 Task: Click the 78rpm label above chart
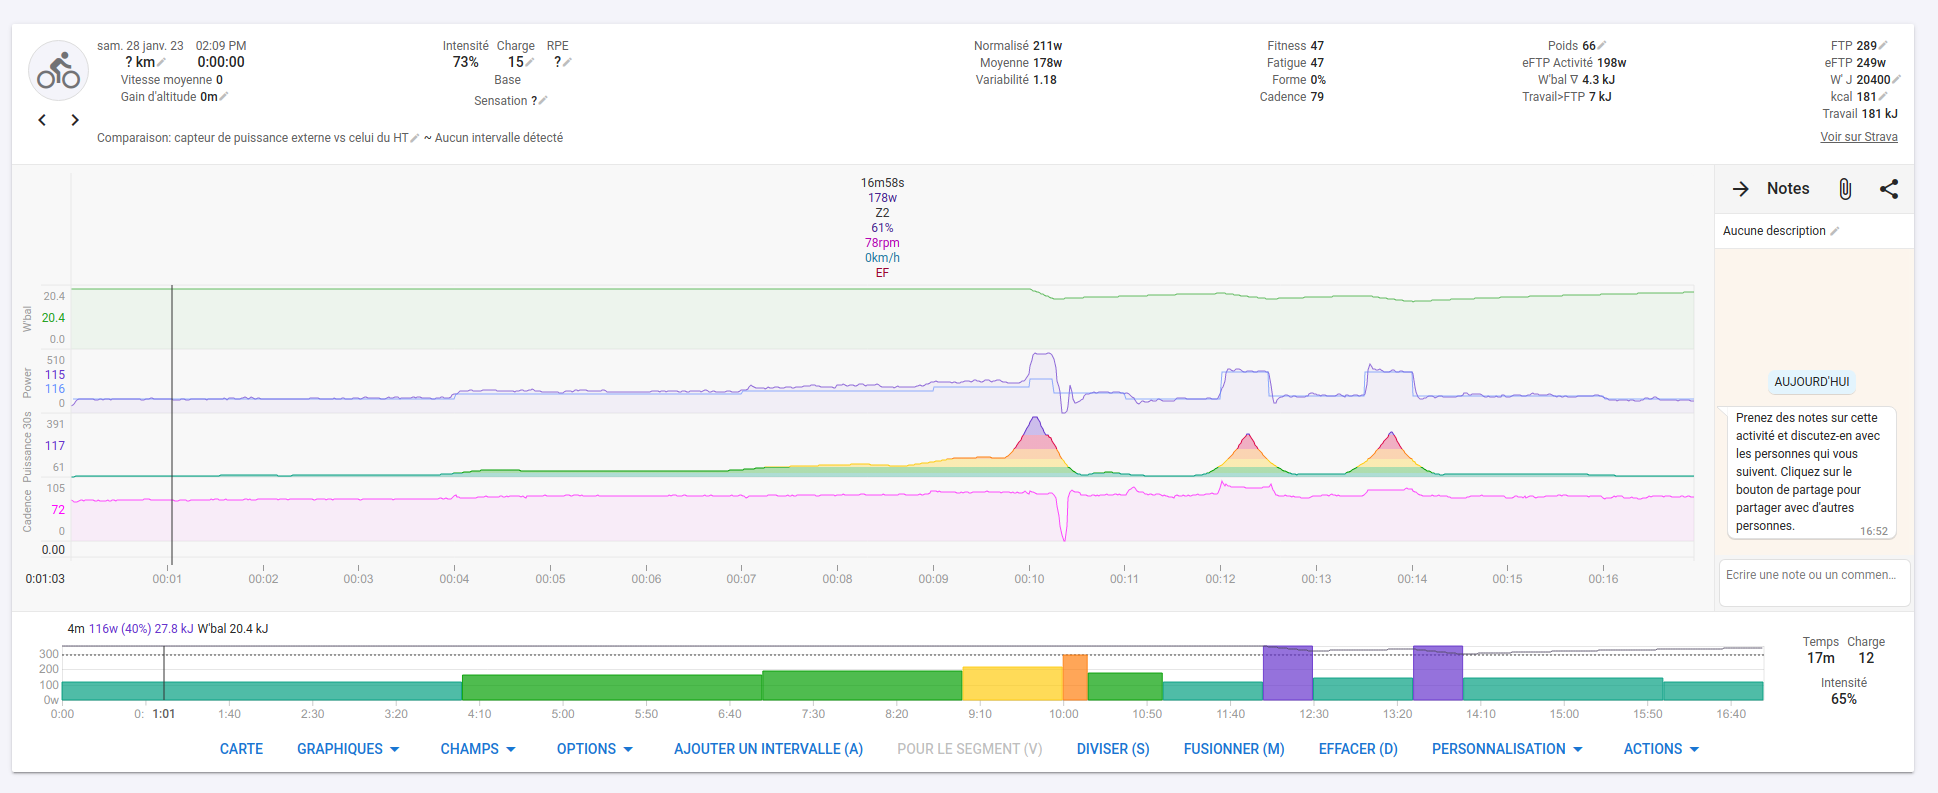(x=882, y=243)
